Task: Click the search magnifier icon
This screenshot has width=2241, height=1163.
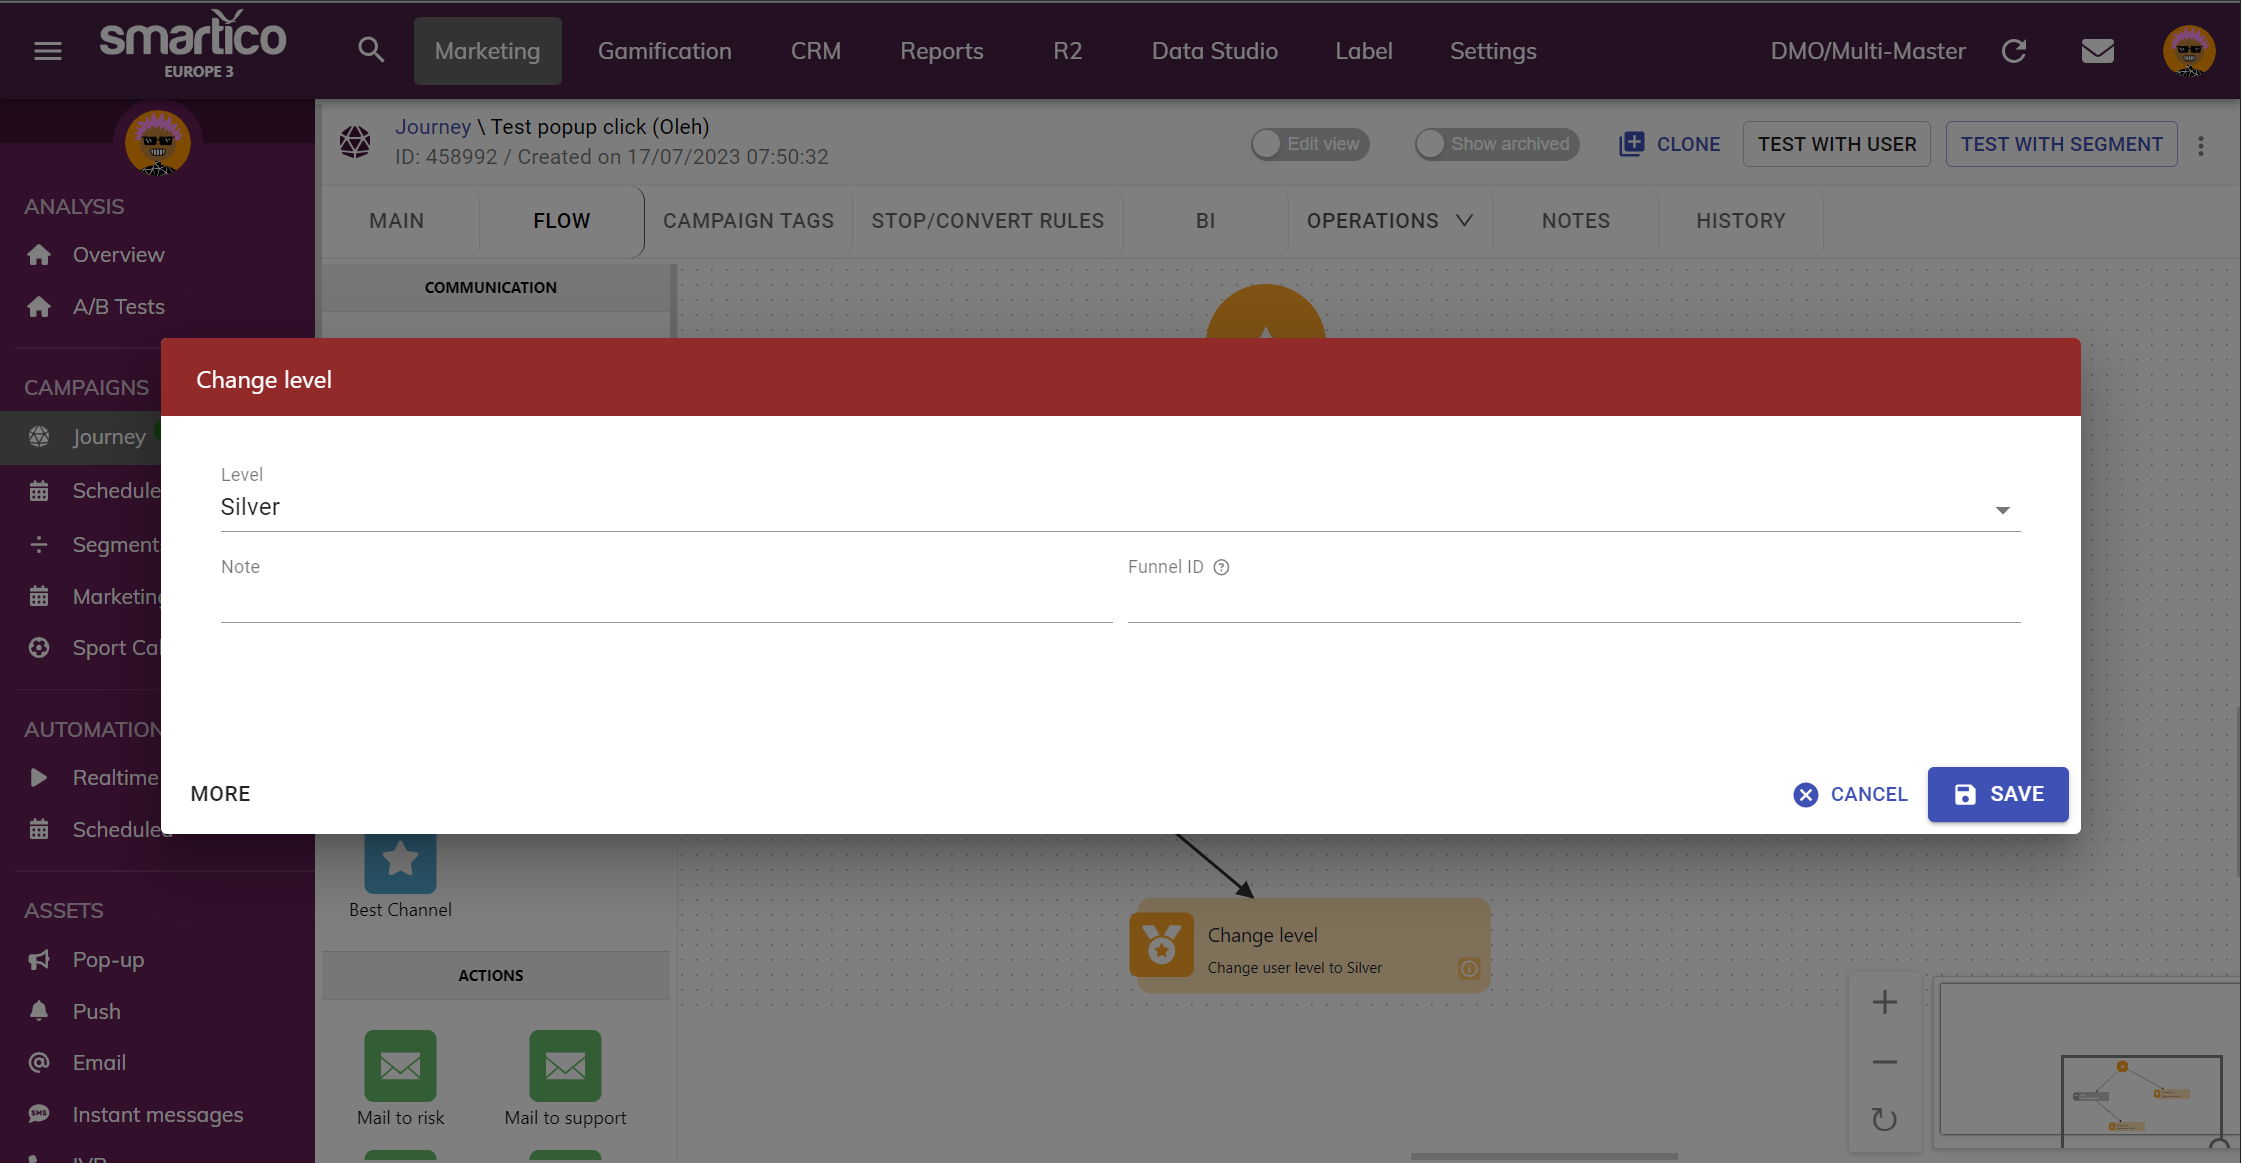Action: click(x=371, y=51)
